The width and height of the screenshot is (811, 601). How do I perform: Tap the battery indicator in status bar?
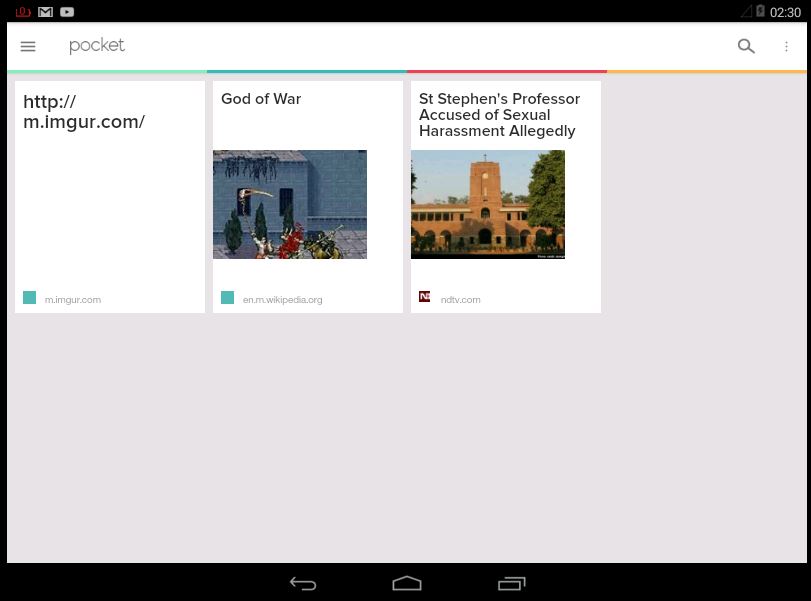[x=760, y=11]
